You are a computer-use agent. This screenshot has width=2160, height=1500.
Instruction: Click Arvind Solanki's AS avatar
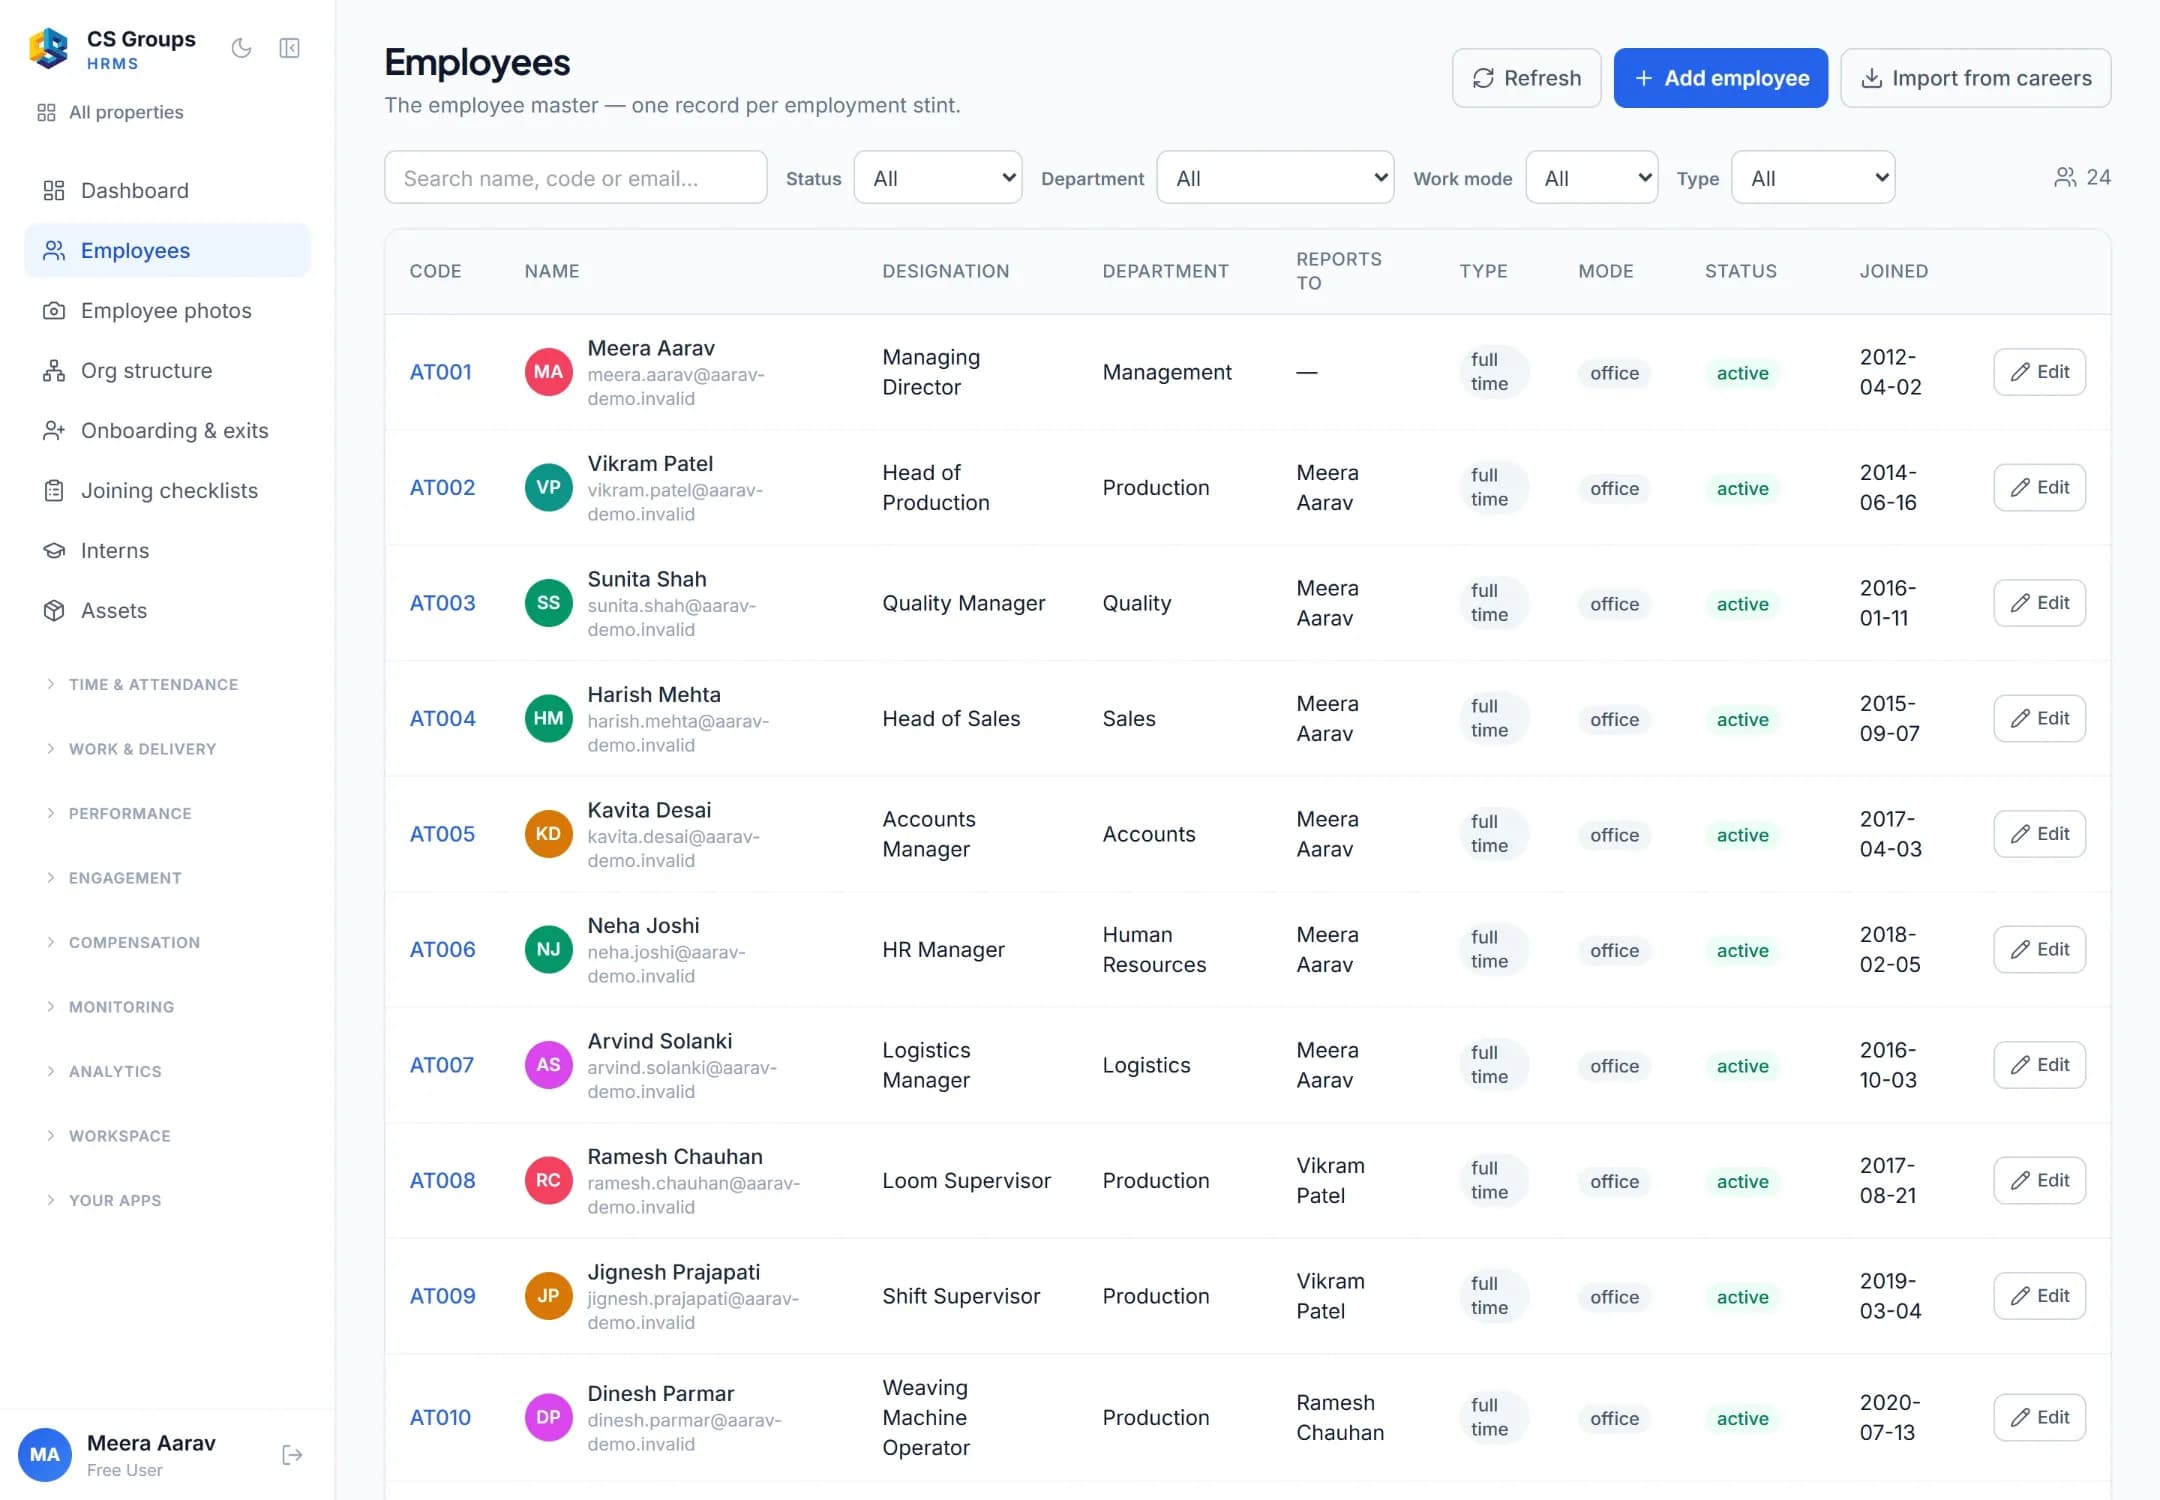(x=548, y=1065)
